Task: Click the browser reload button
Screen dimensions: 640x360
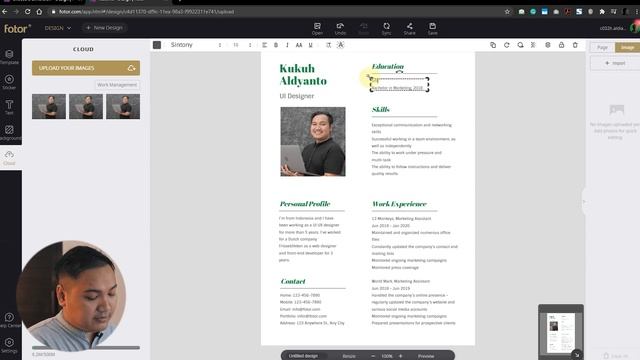Action: click(x=27, y=12)
